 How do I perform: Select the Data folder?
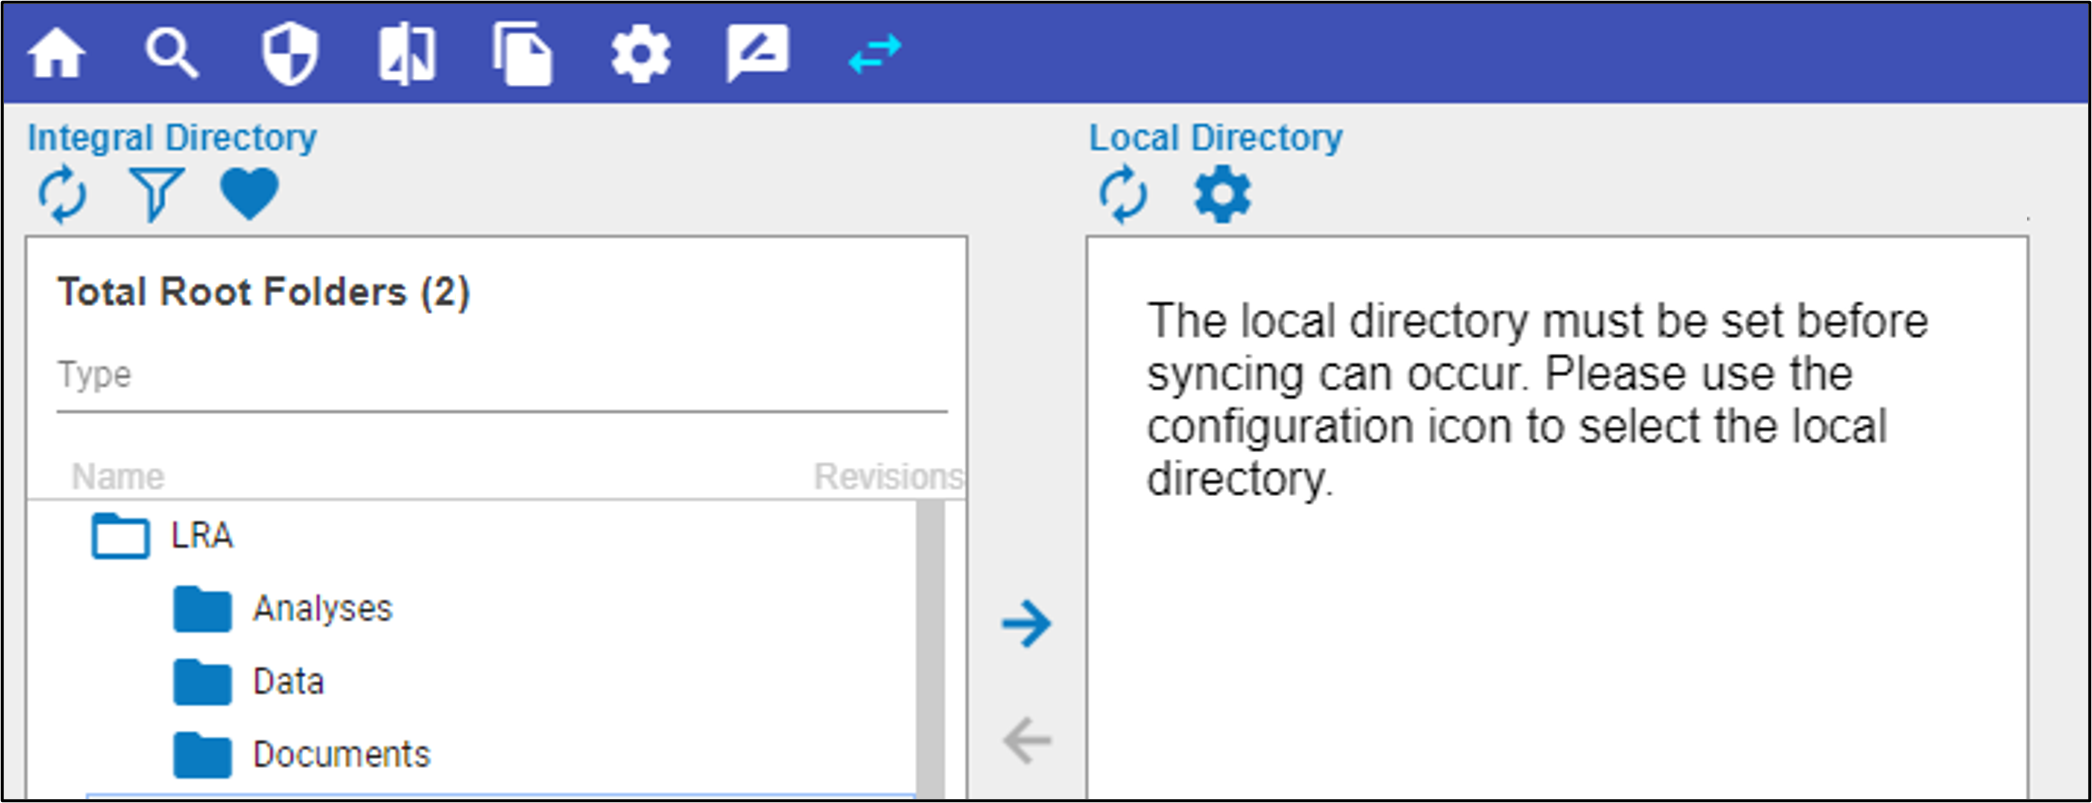click(288, 682)
